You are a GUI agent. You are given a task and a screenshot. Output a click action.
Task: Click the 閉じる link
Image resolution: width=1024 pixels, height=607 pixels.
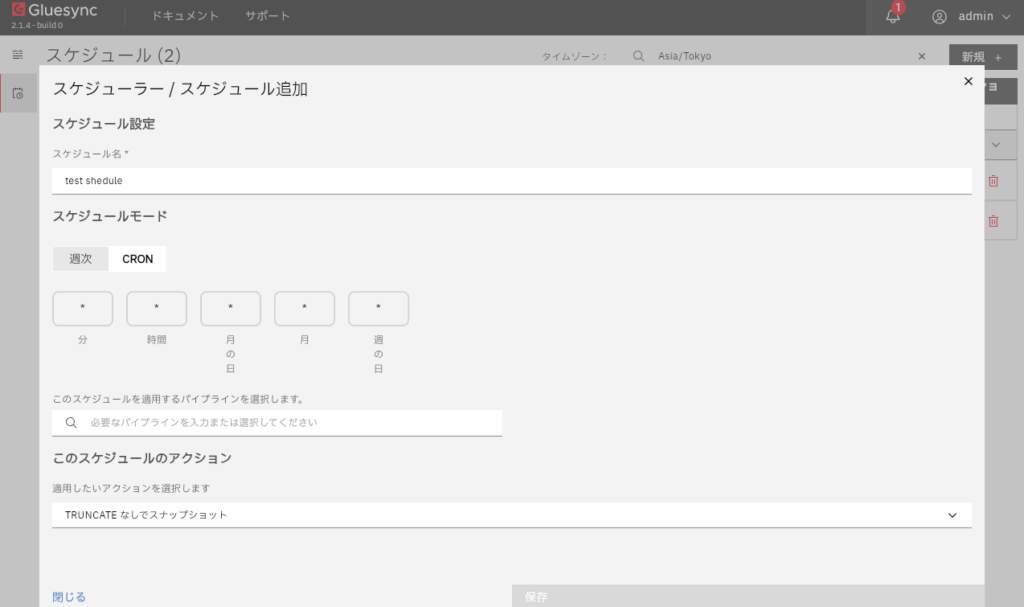click(x=69, y=597)
